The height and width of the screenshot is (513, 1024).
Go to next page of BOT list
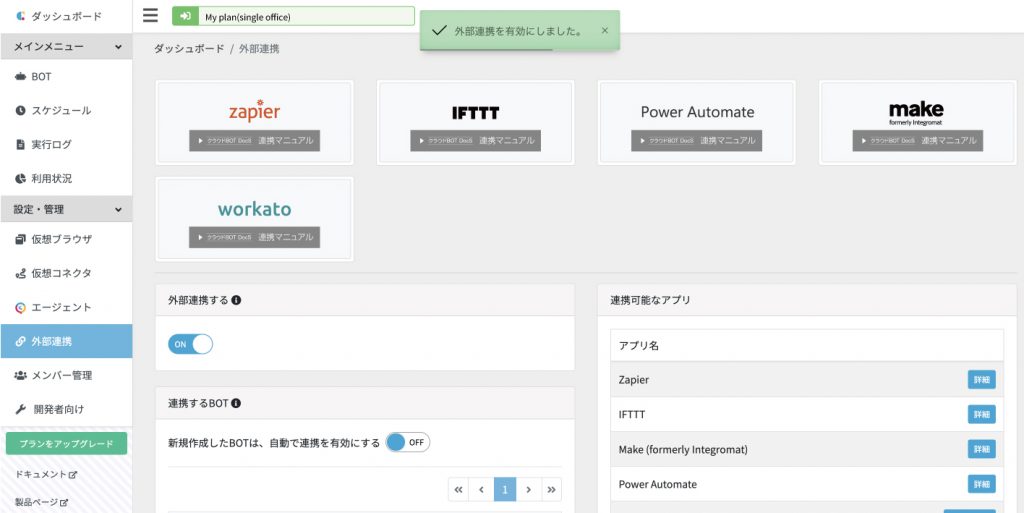point(528,490)
